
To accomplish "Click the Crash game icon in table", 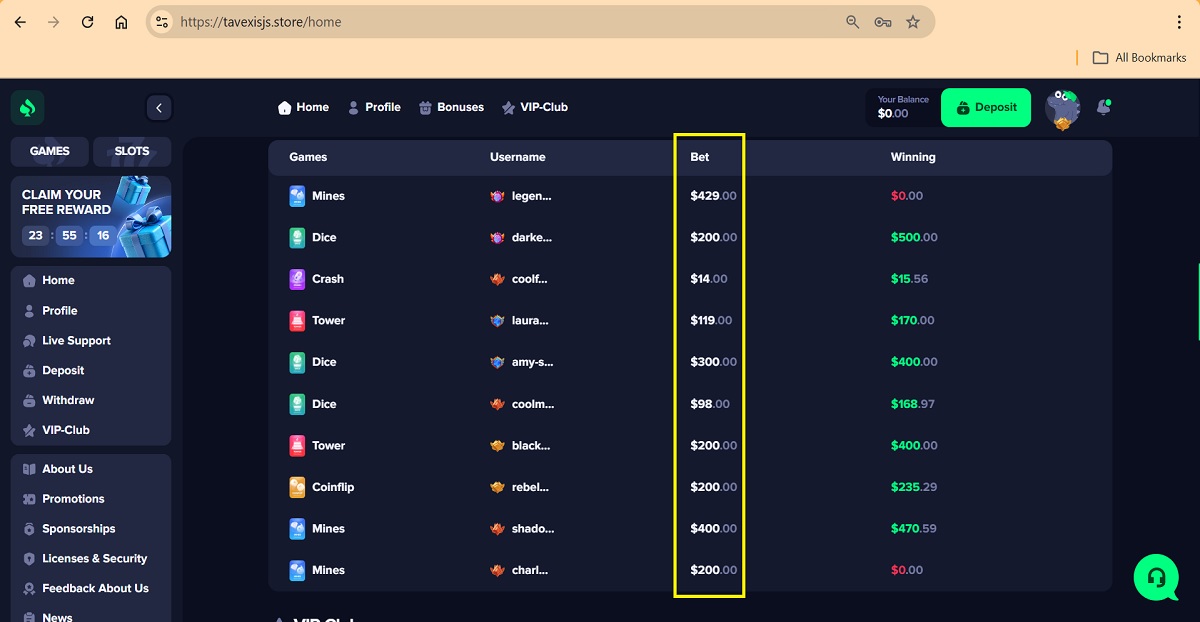I will [297, 279].
